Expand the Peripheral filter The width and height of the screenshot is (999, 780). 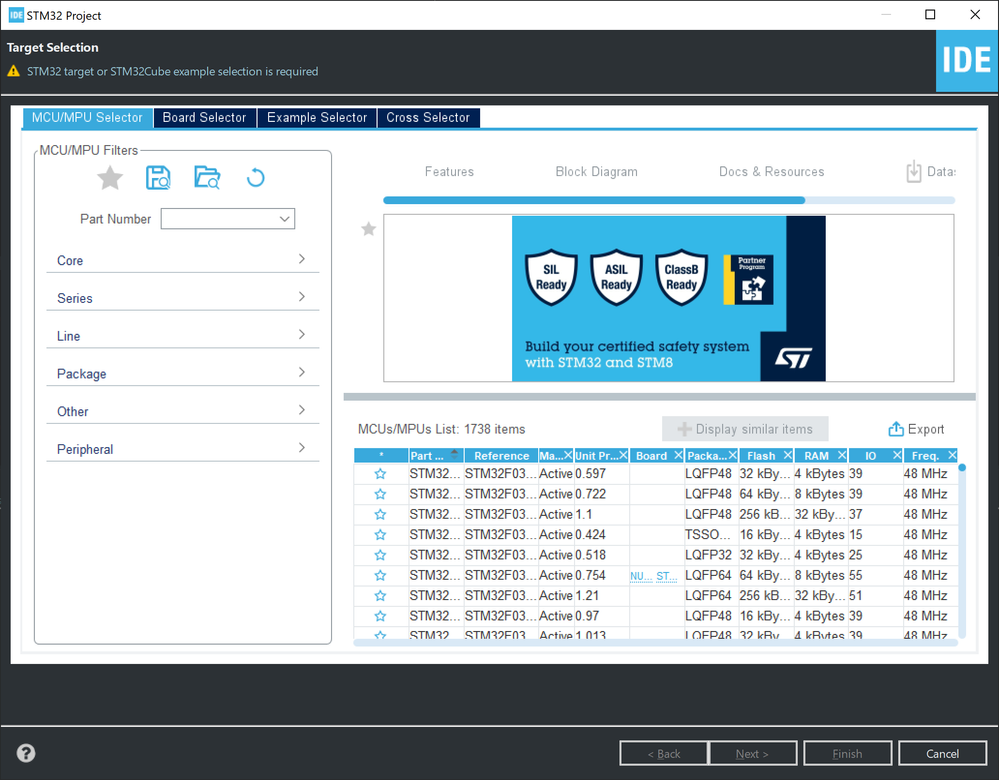click(x=182, y=449)
